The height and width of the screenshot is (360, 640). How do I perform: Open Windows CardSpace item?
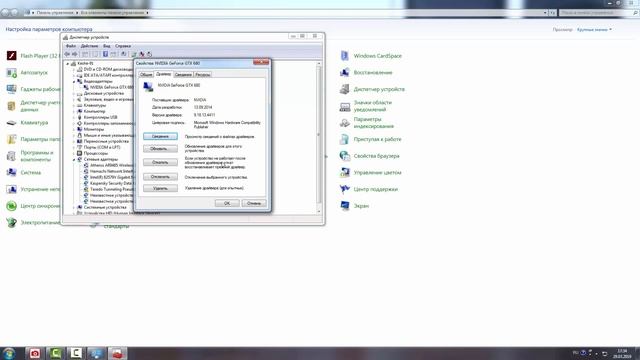(x=371, y=56)
